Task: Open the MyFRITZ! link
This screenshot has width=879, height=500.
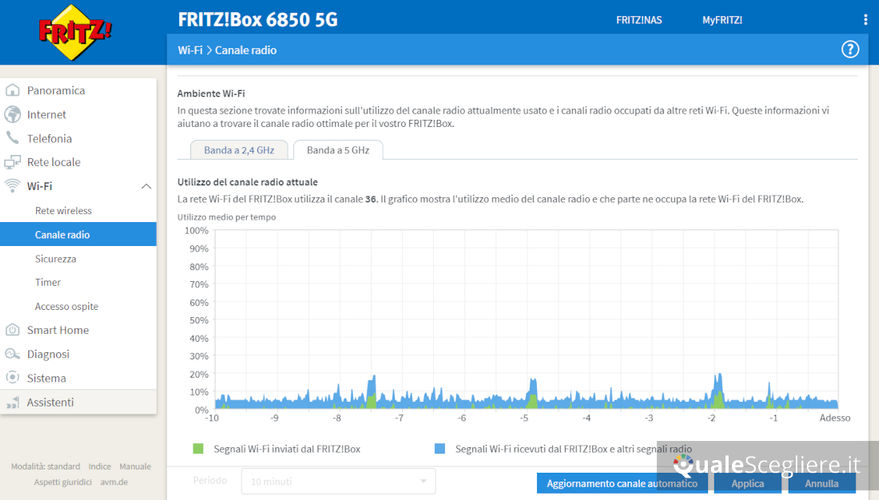Action: point(722,19)
